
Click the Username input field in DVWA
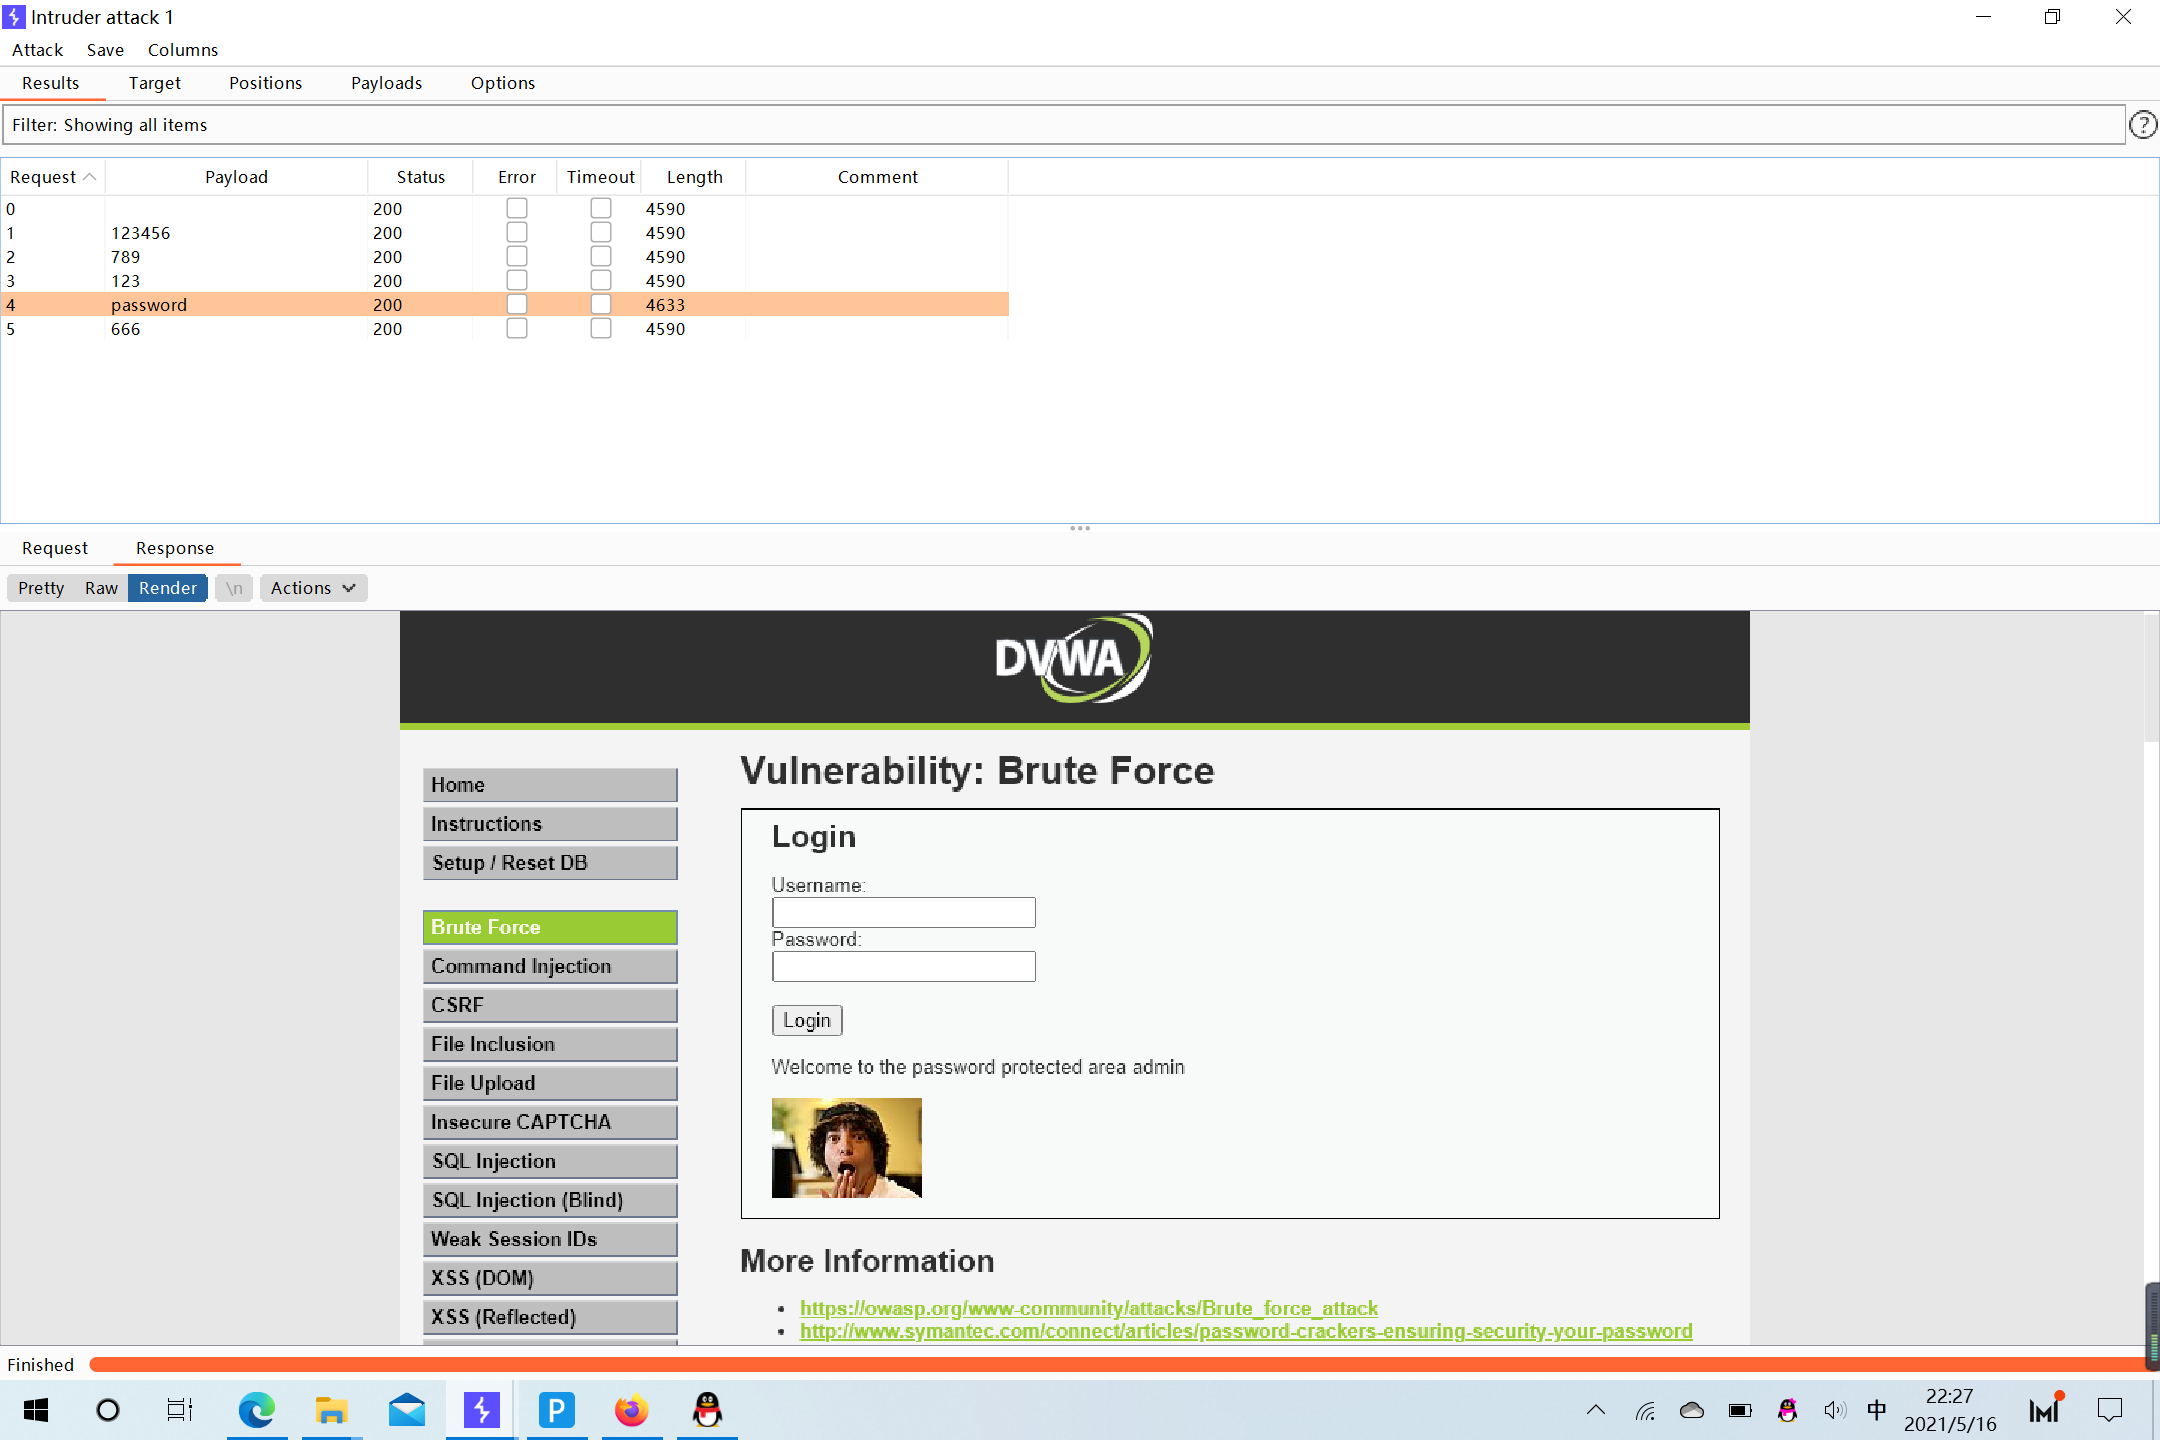coord(903,911)
